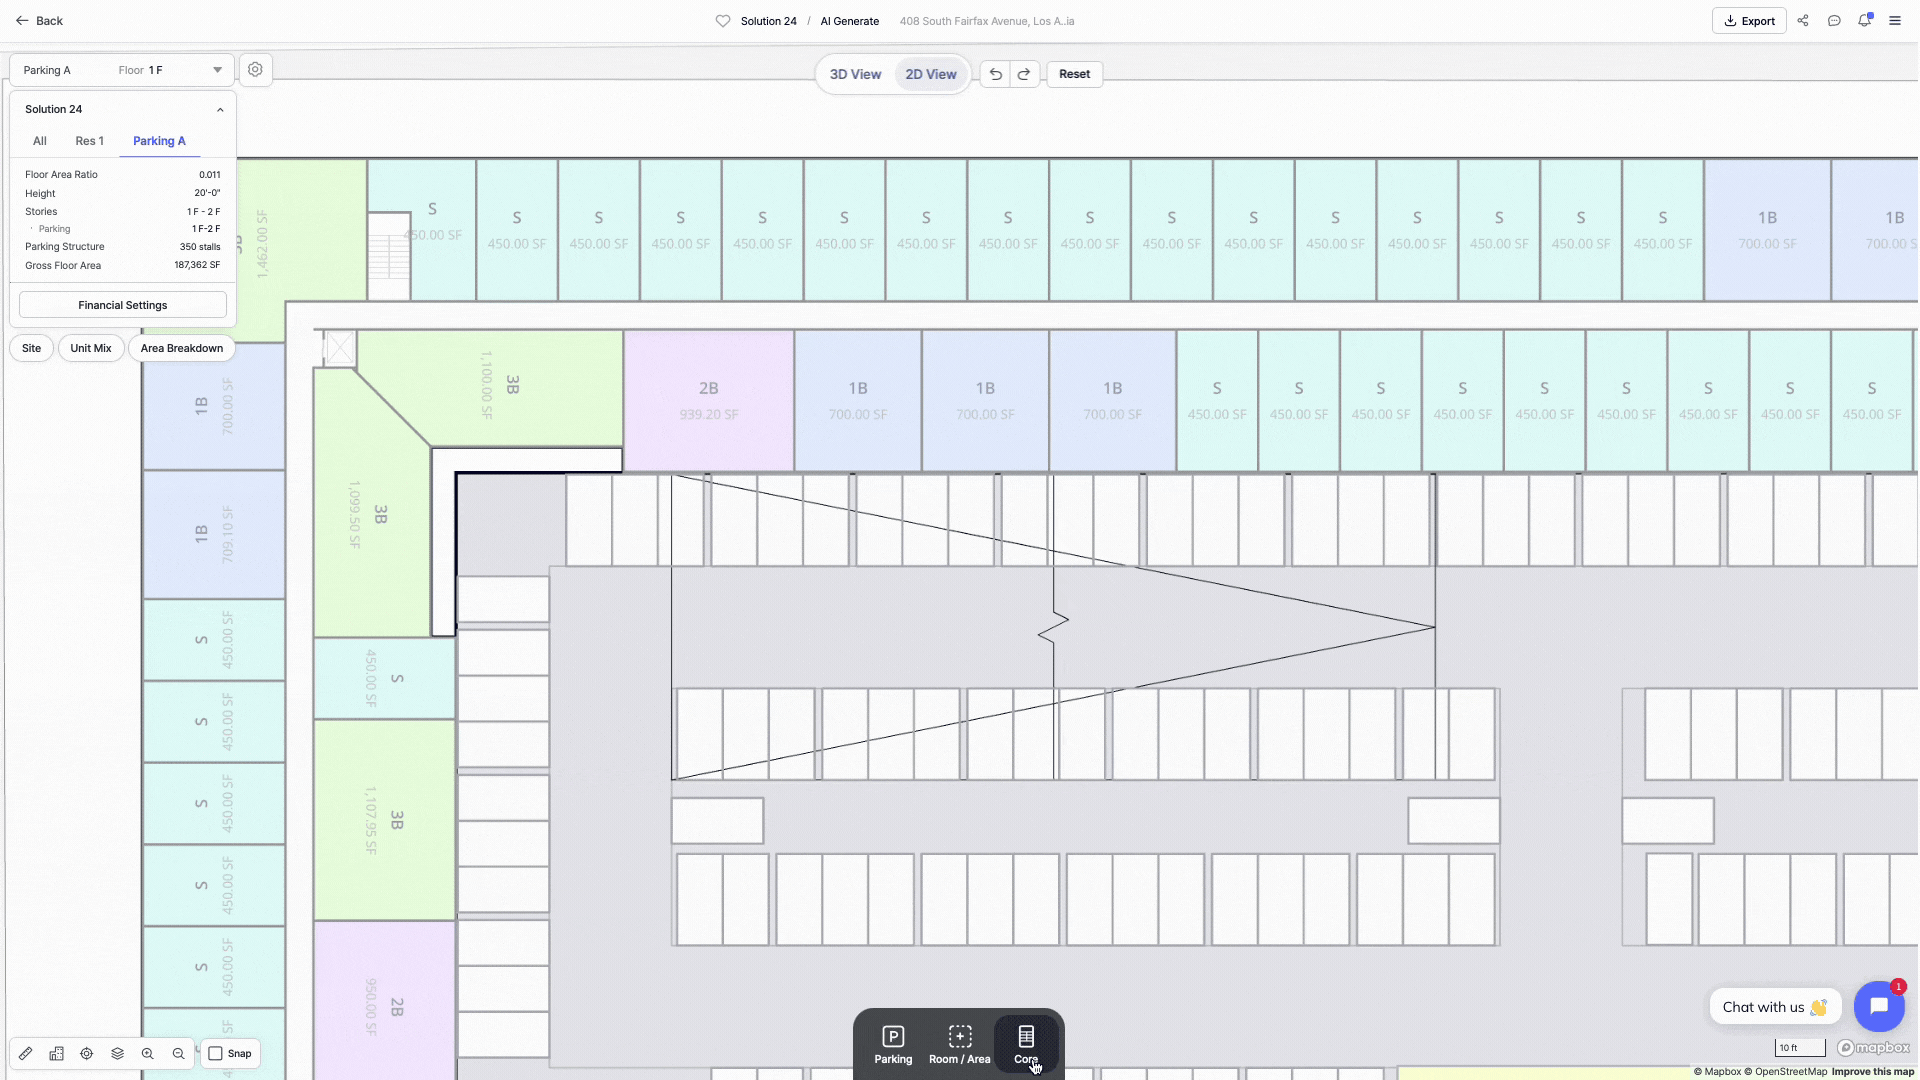Enable the Snap checkbox

tap(216, 1053)
